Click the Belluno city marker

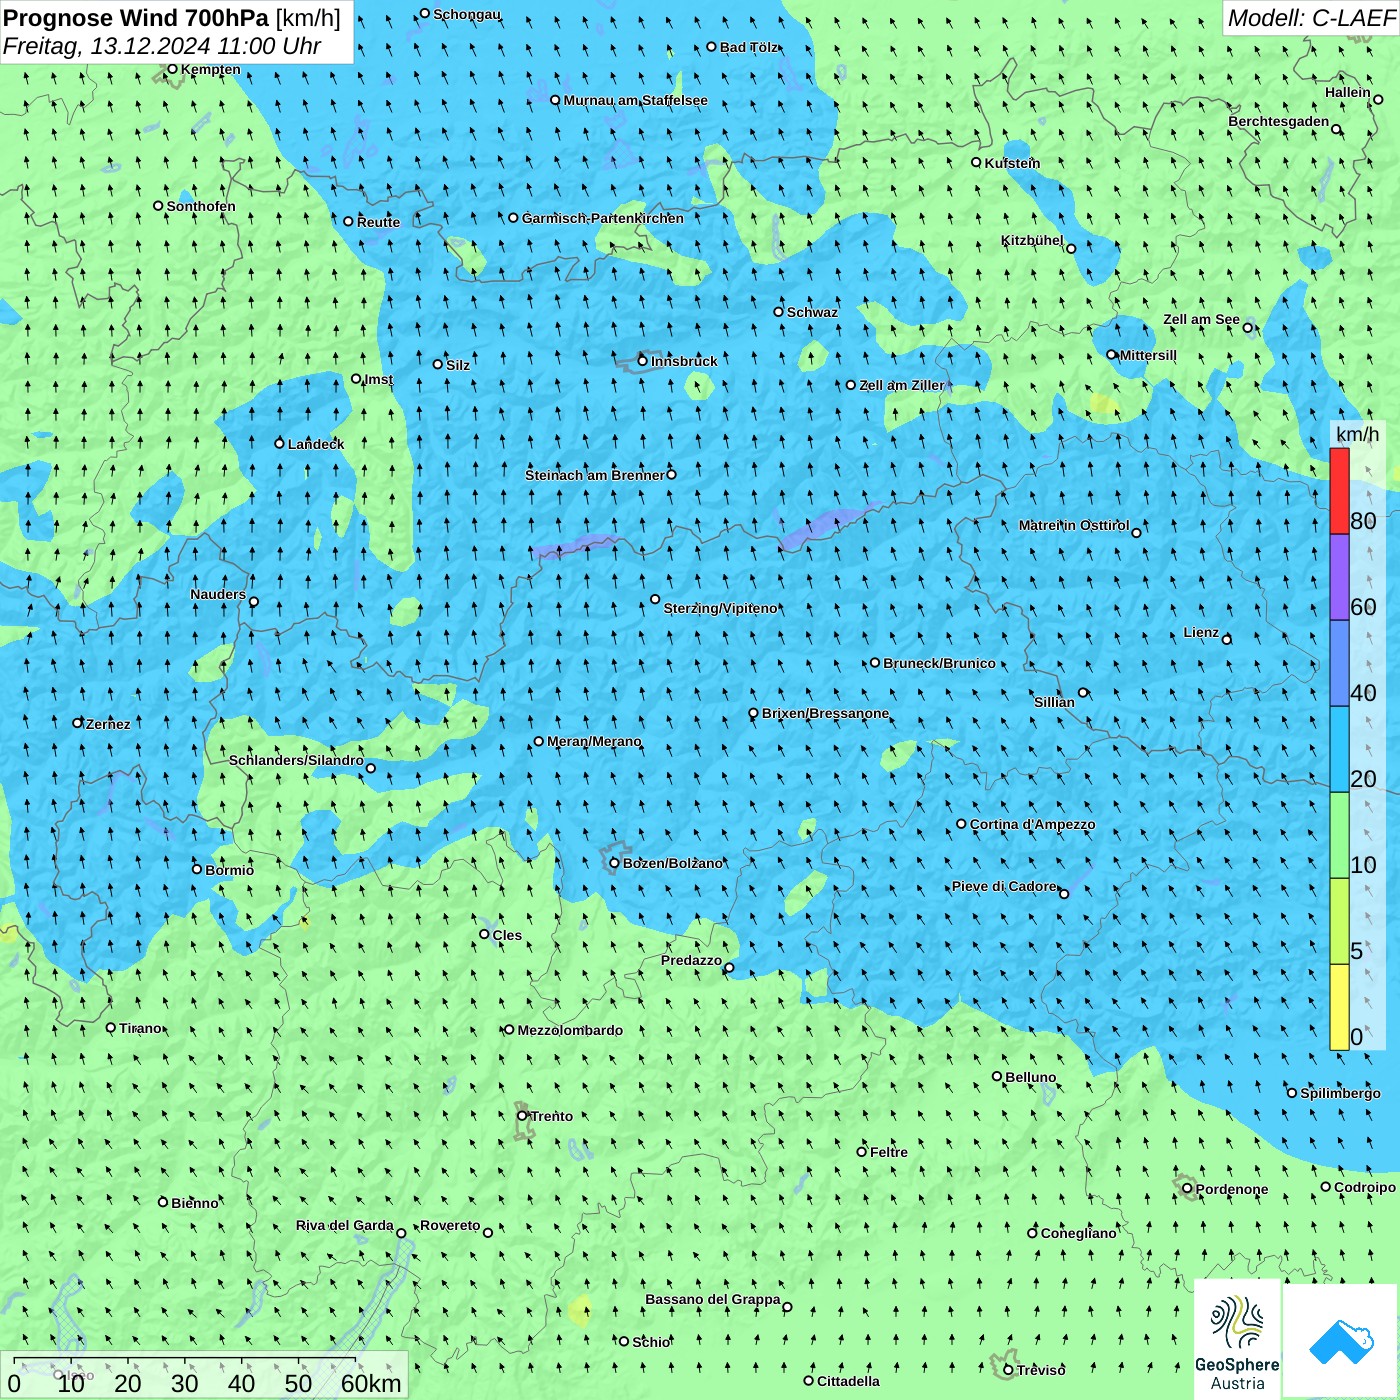[997, 1076]
